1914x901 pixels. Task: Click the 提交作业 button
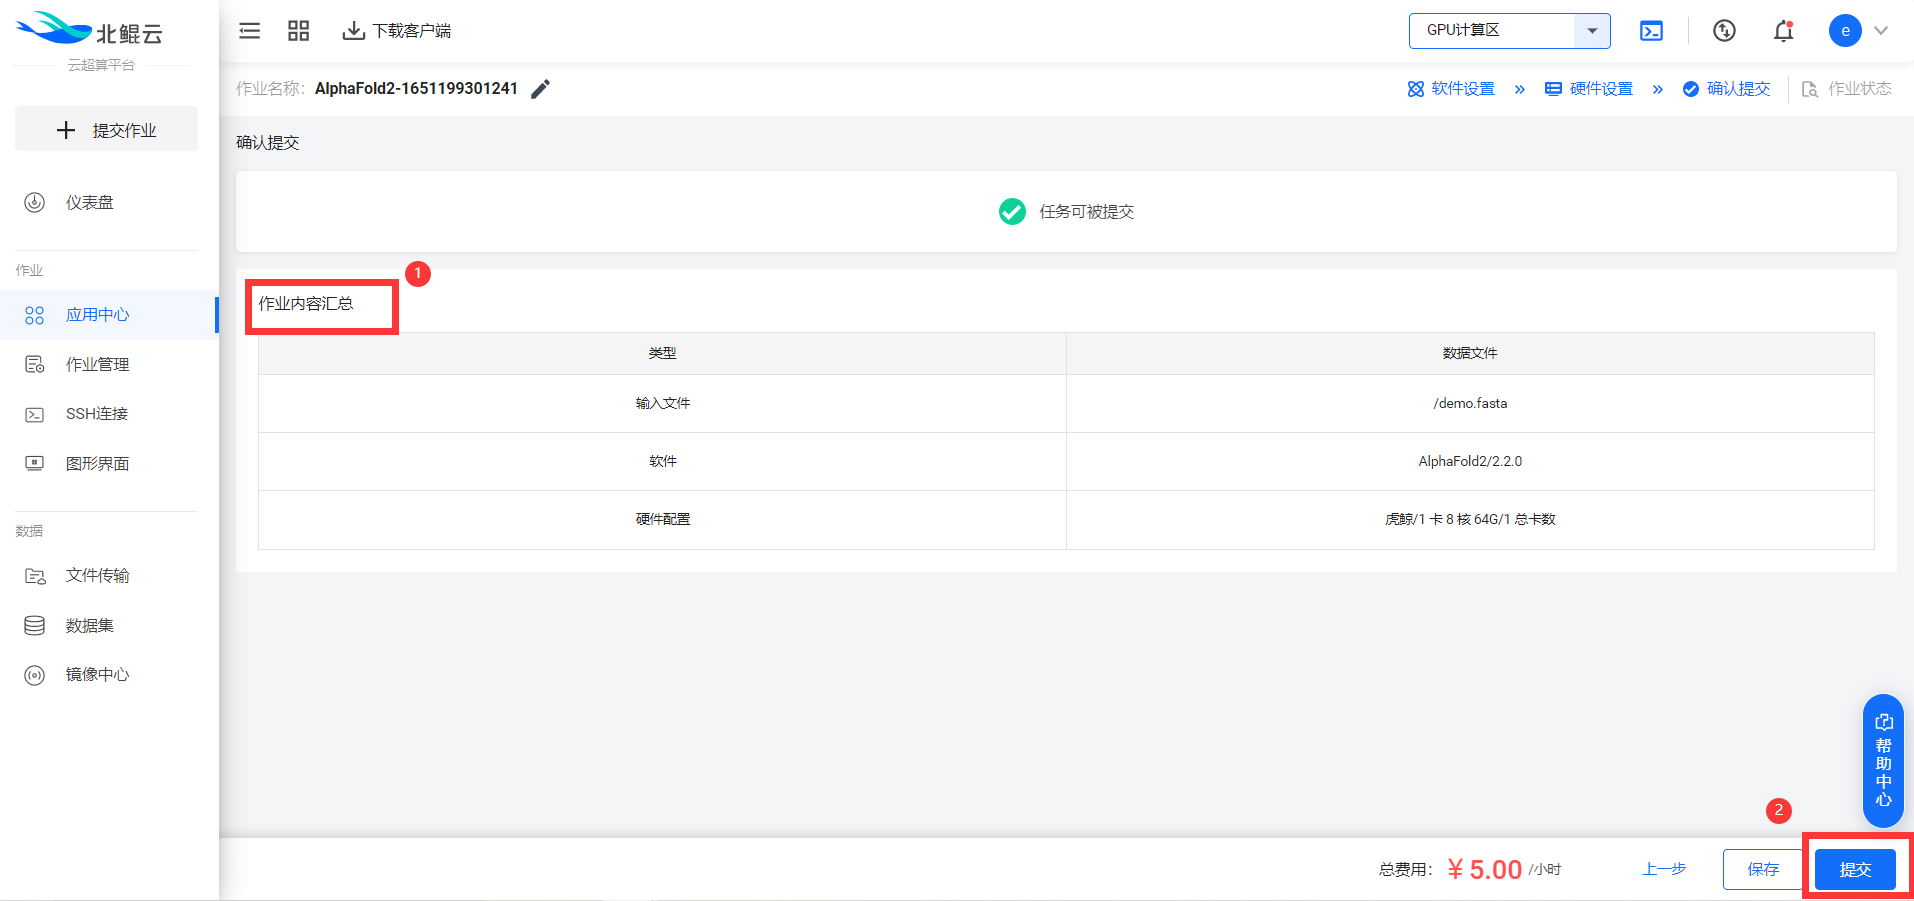(106, 130)
